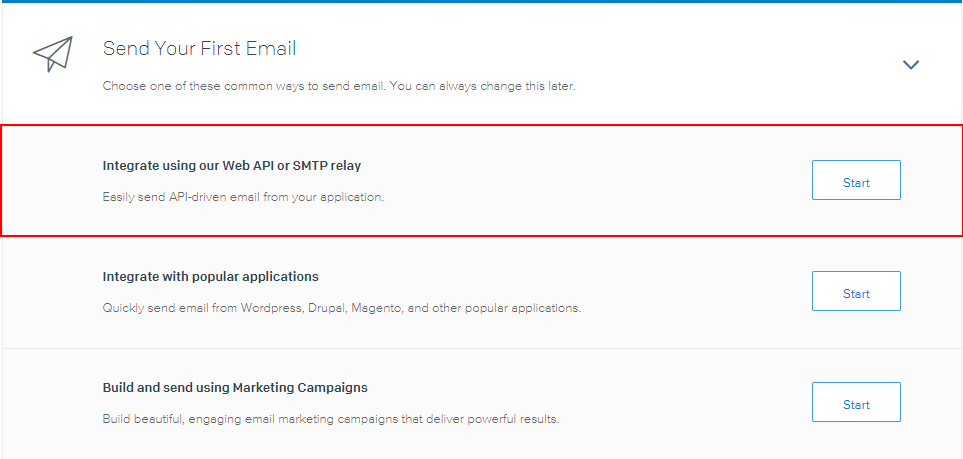
Task: Start building with Marketing Campaigns
Action: [x=856, y=403]
